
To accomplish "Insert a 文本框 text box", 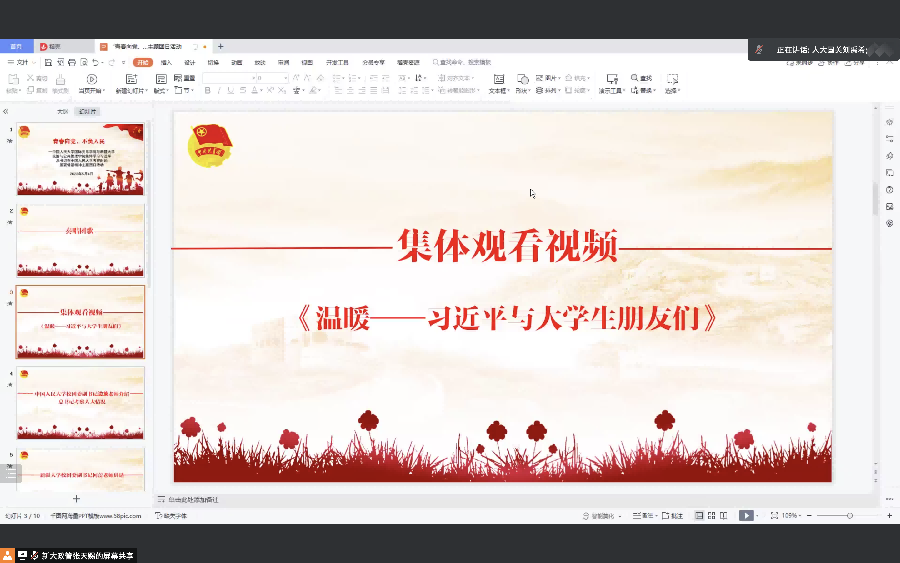I will tap(497, 78).
